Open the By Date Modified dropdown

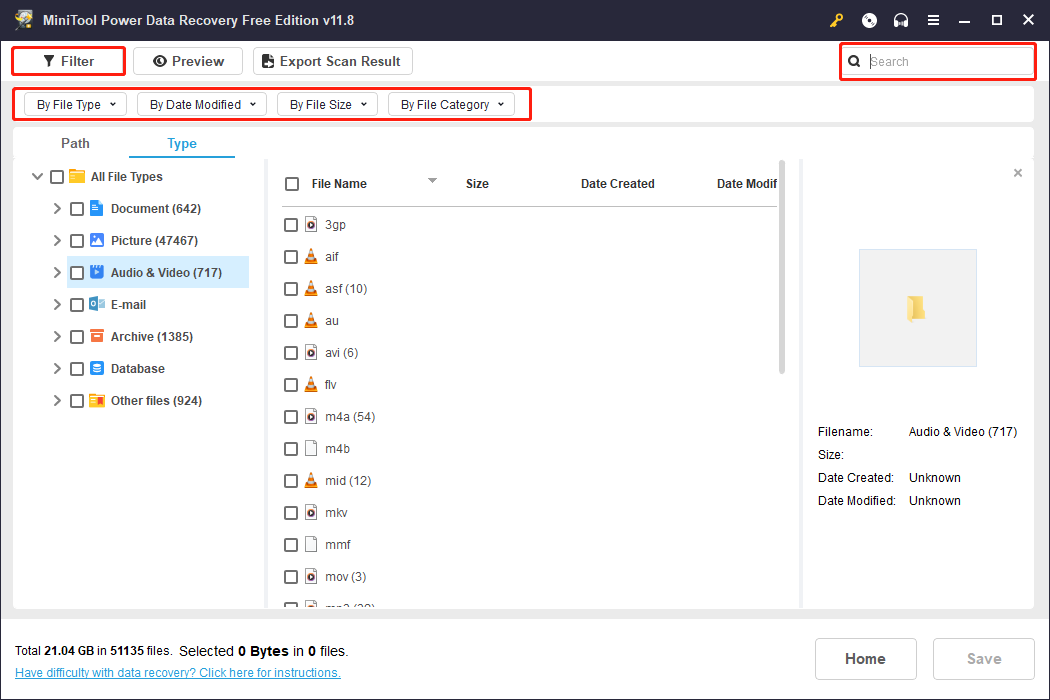(x=202, y=104)
